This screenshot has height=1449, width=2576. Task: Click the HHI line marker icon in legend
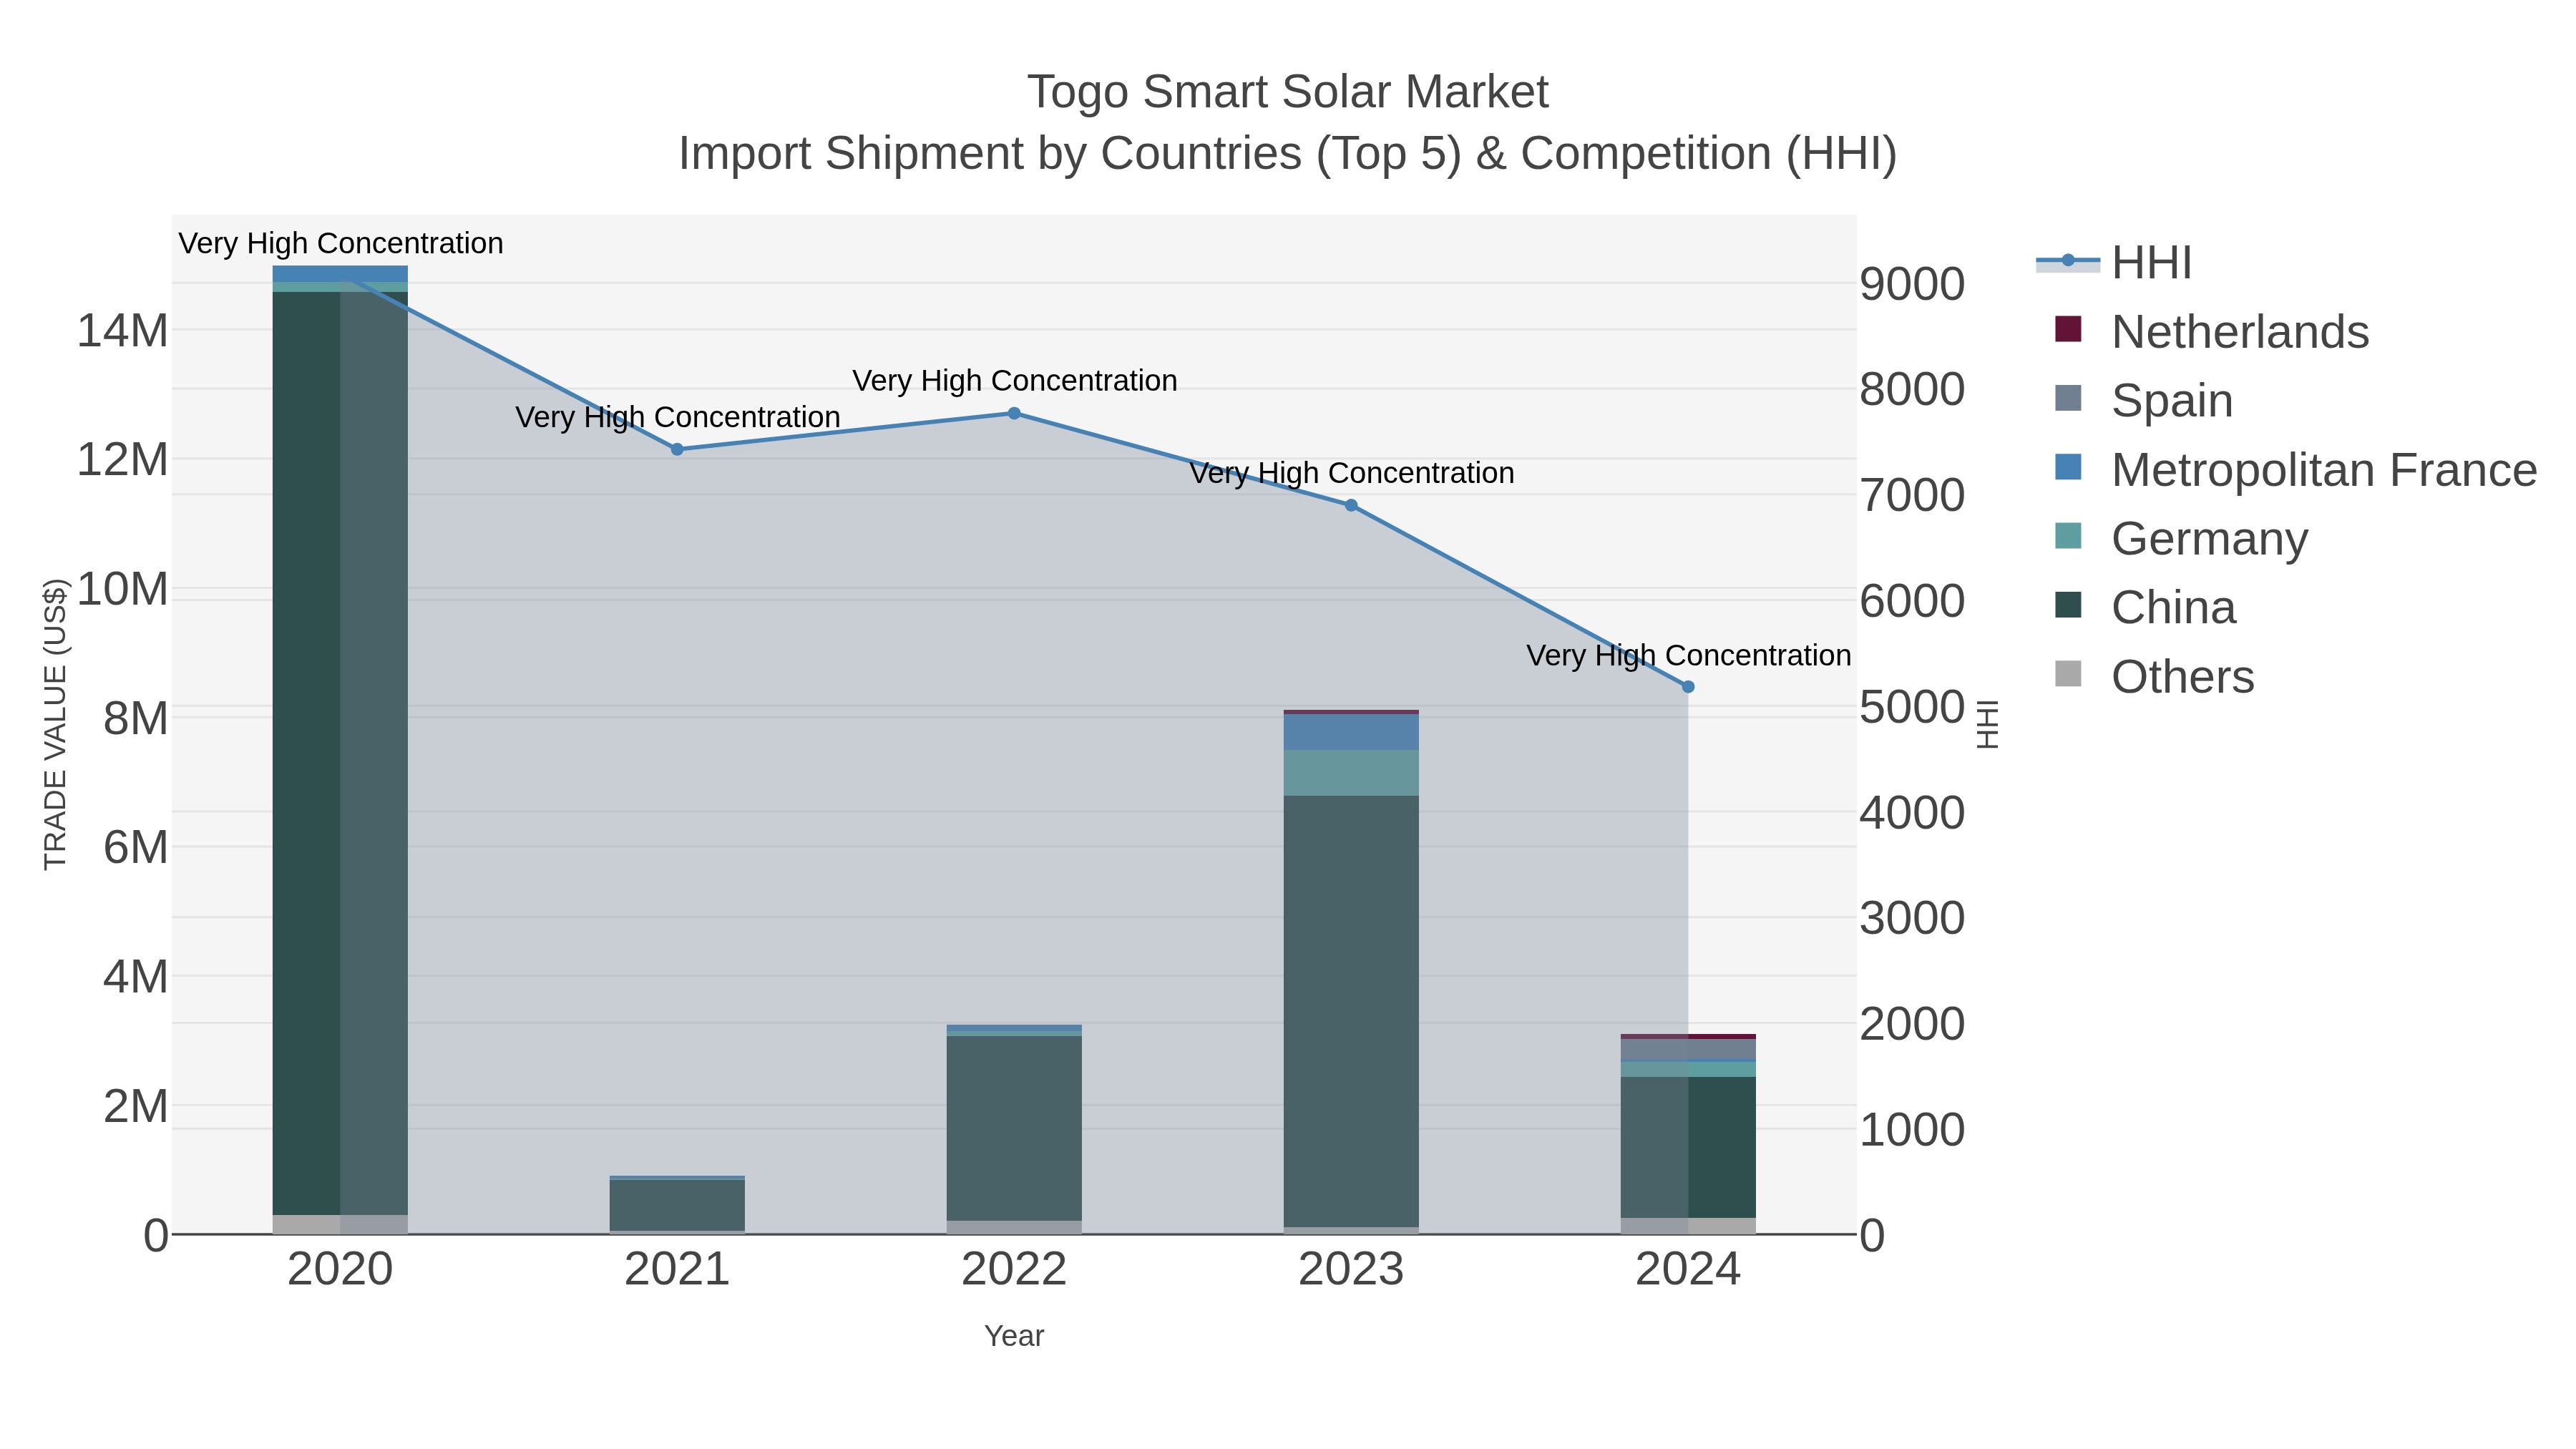pyautogui.click(x=2068, y=261)
